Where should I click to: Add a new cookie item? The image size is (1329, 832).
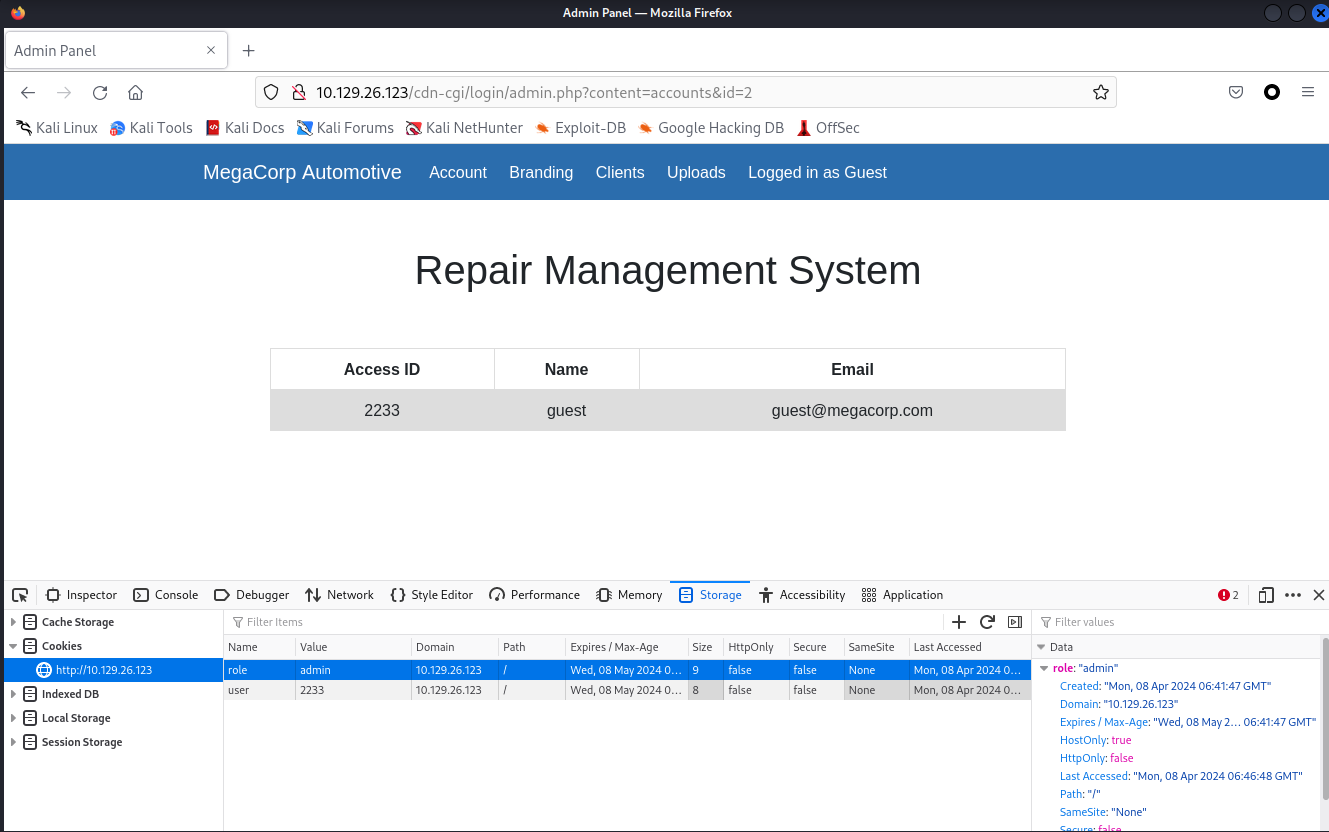[959, 622]
